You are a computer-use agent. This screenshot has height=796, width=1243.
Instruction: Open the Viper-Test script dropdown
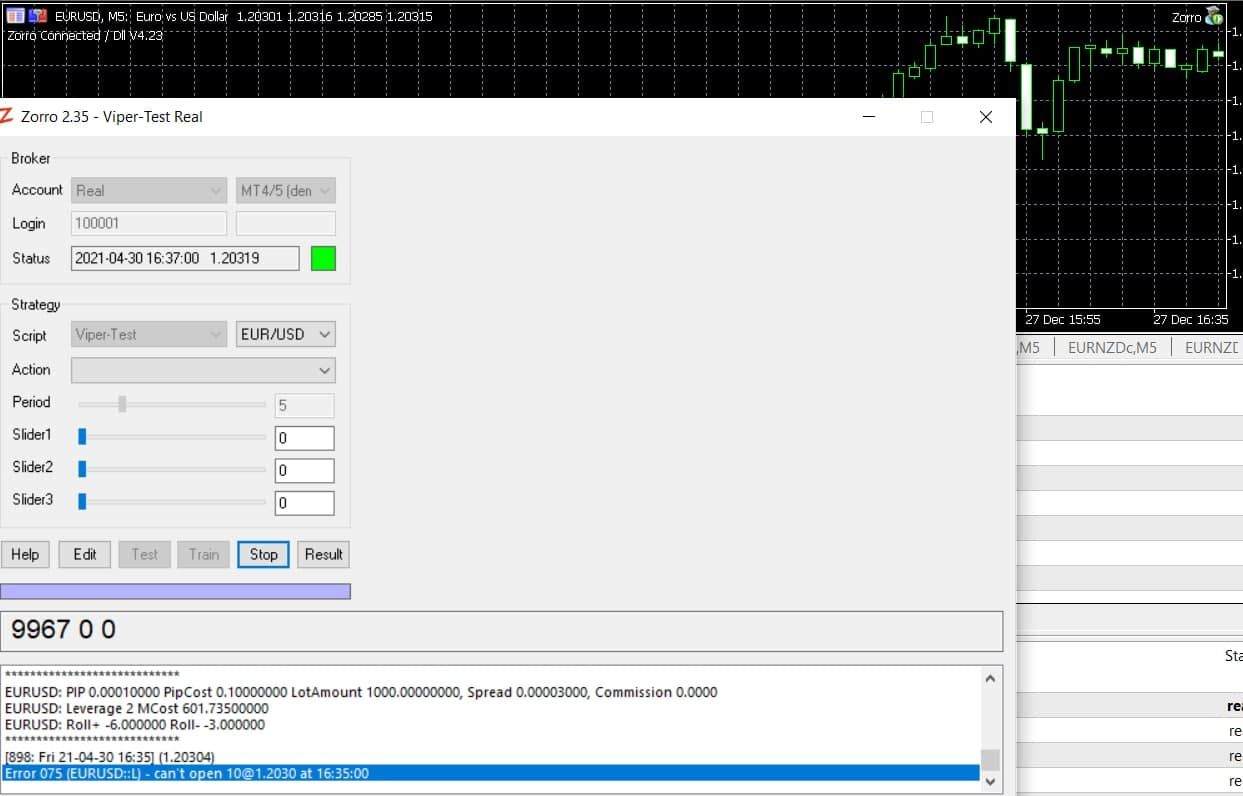(149, 334)
